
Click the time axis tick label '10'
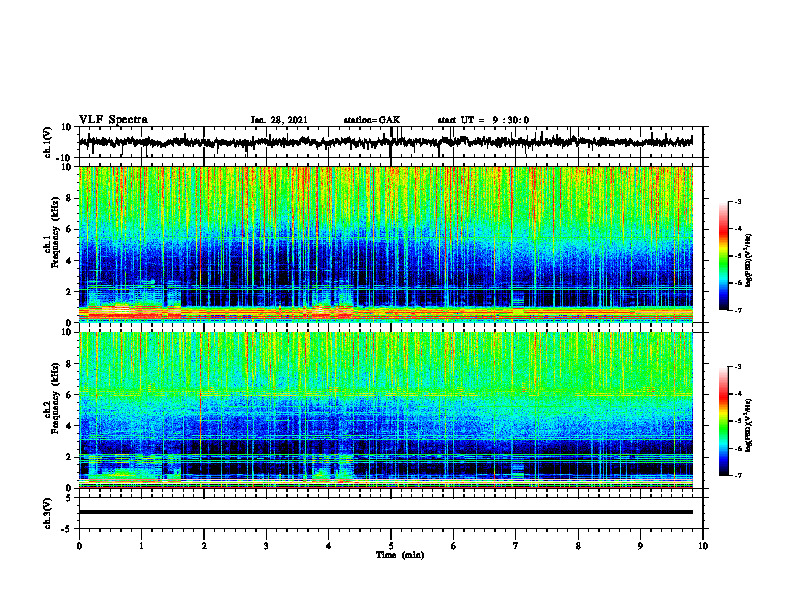point(703,546)
